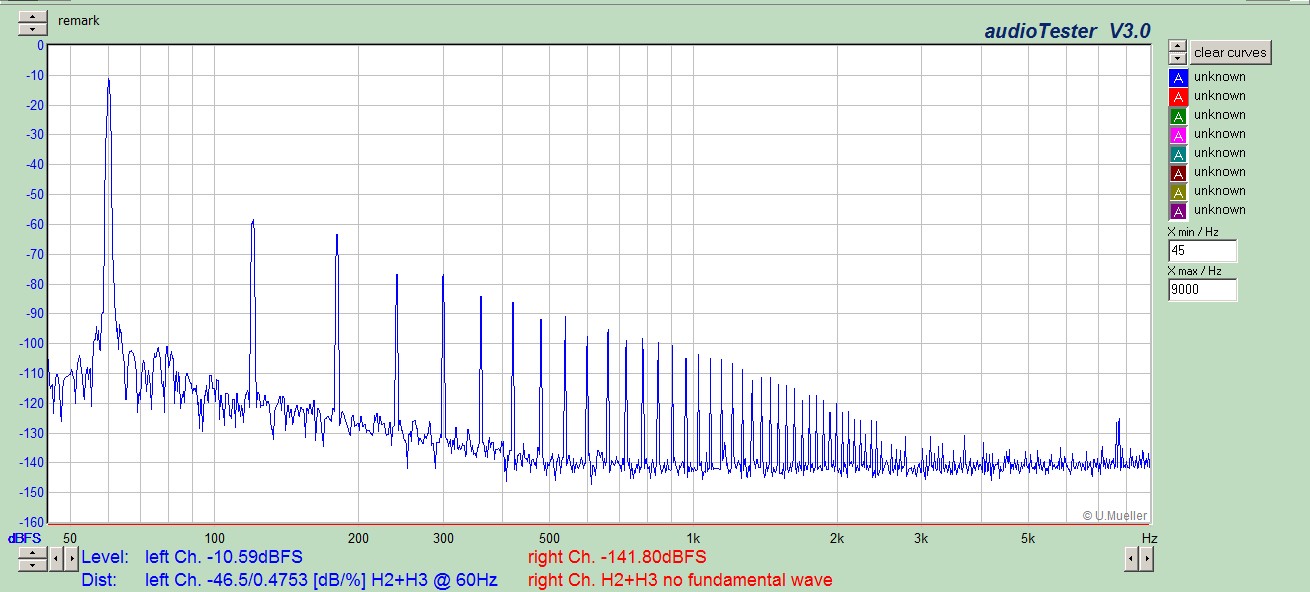Click the down arrow under the dBFS label

coord(32,565)
